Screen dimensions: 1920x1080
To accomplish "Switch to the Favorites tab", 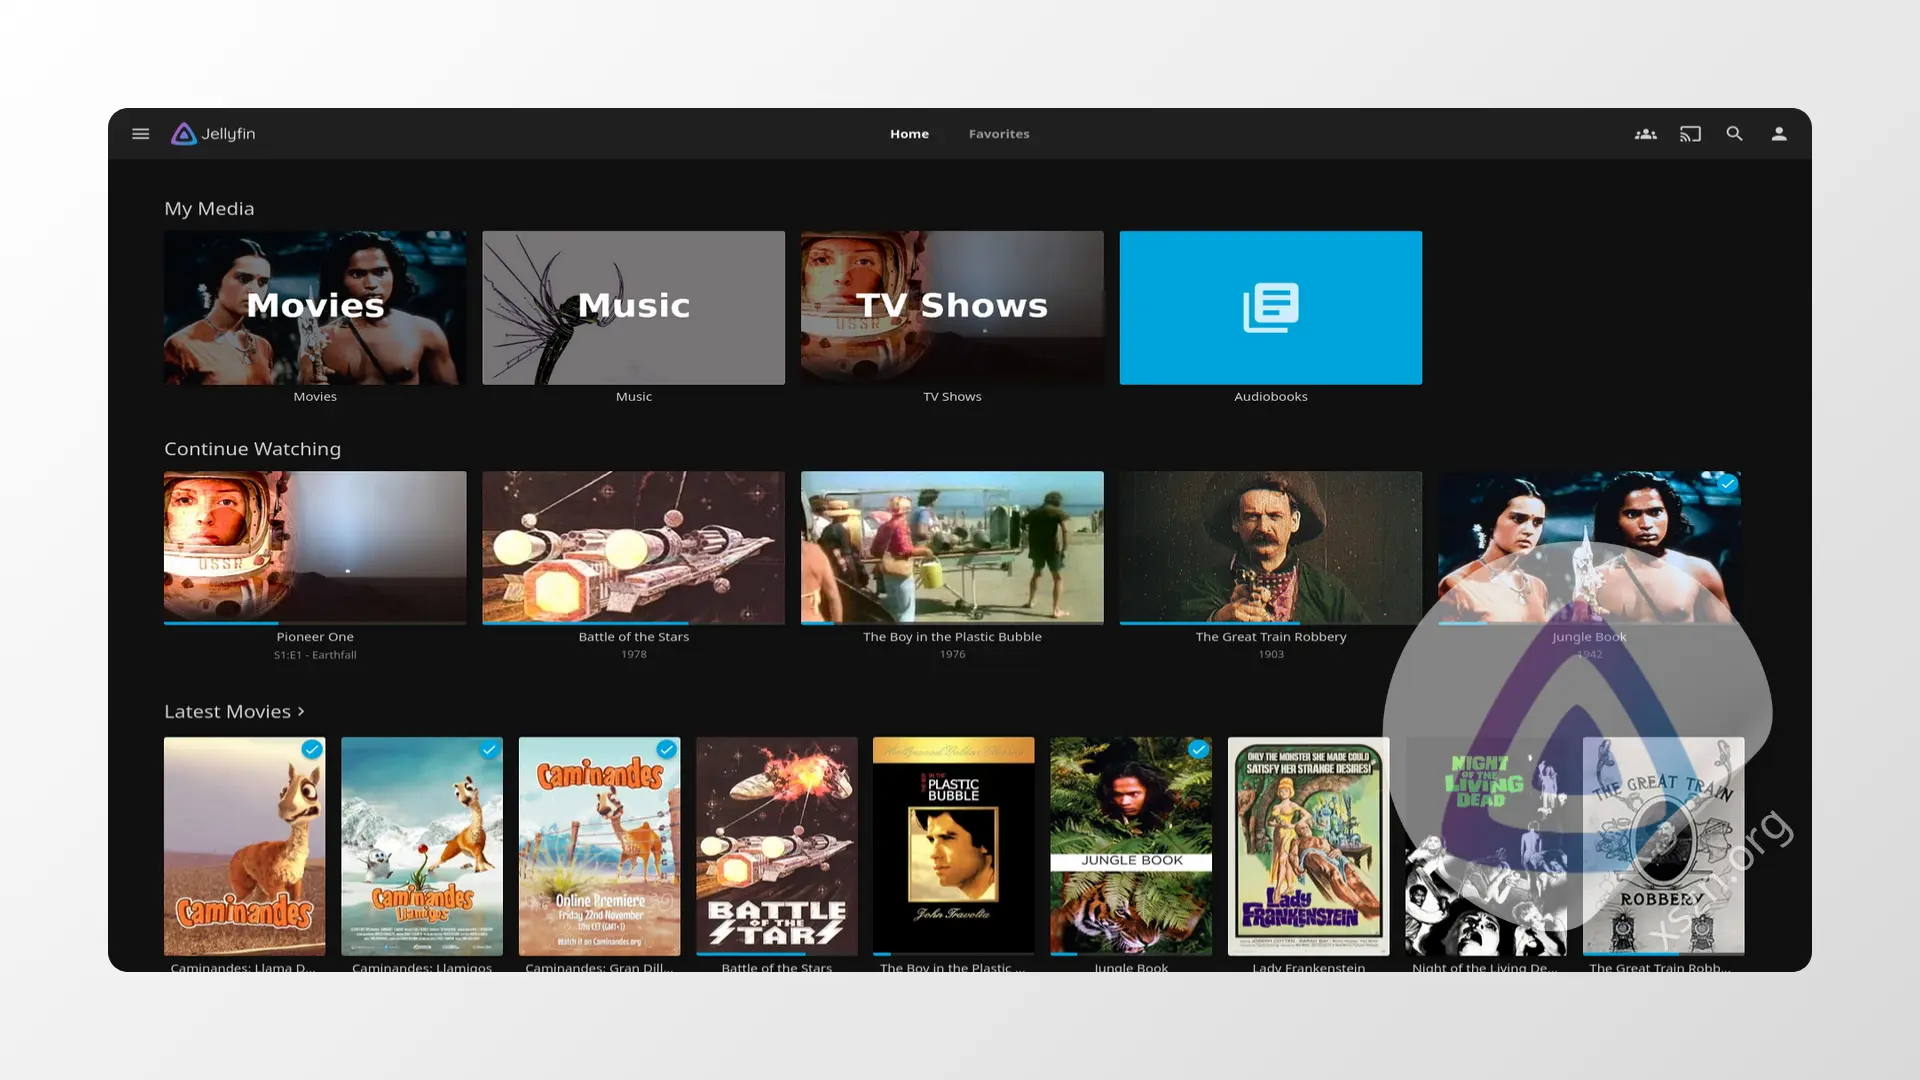I will click(999, 134).
